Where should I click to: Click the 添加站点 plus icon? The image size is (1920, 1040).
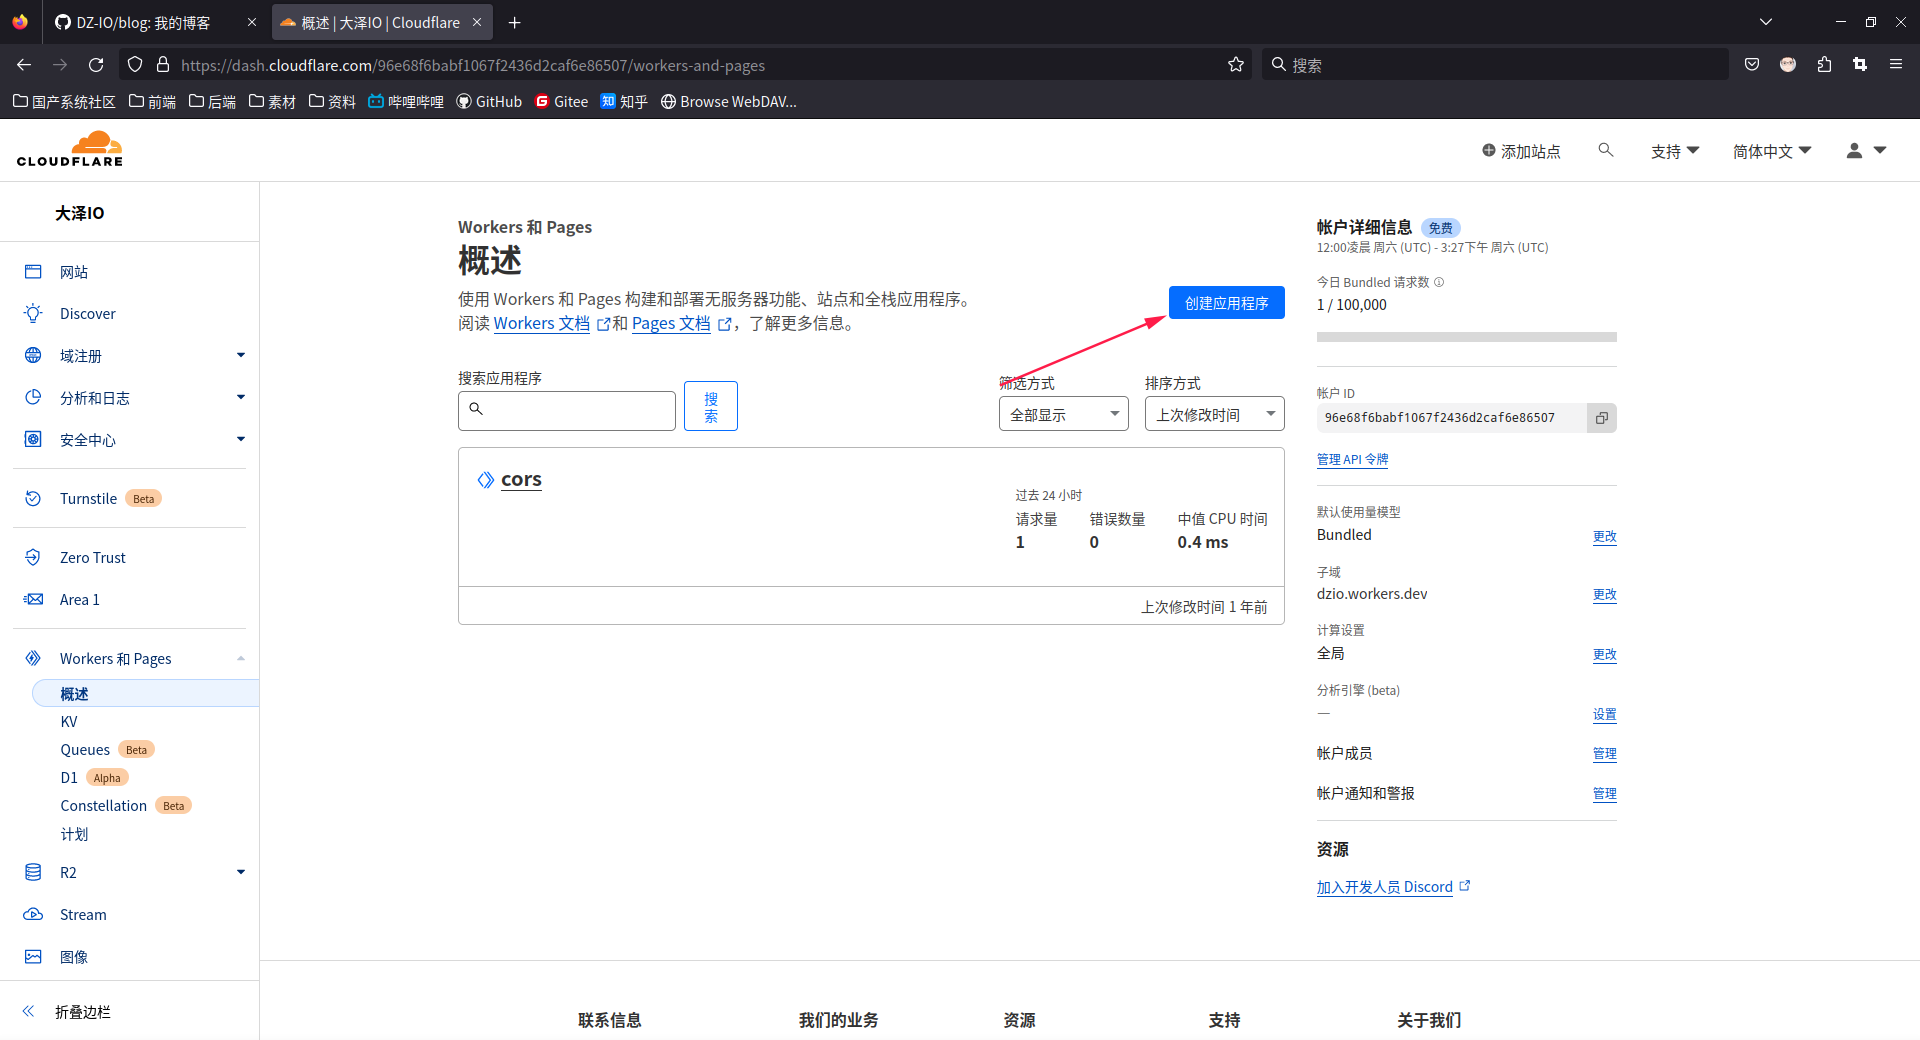(x=1489, y=151)
